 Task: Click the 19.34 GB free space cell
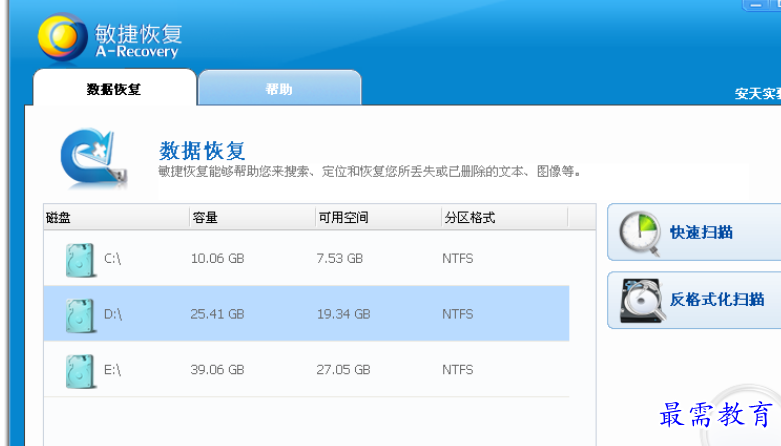344,314
